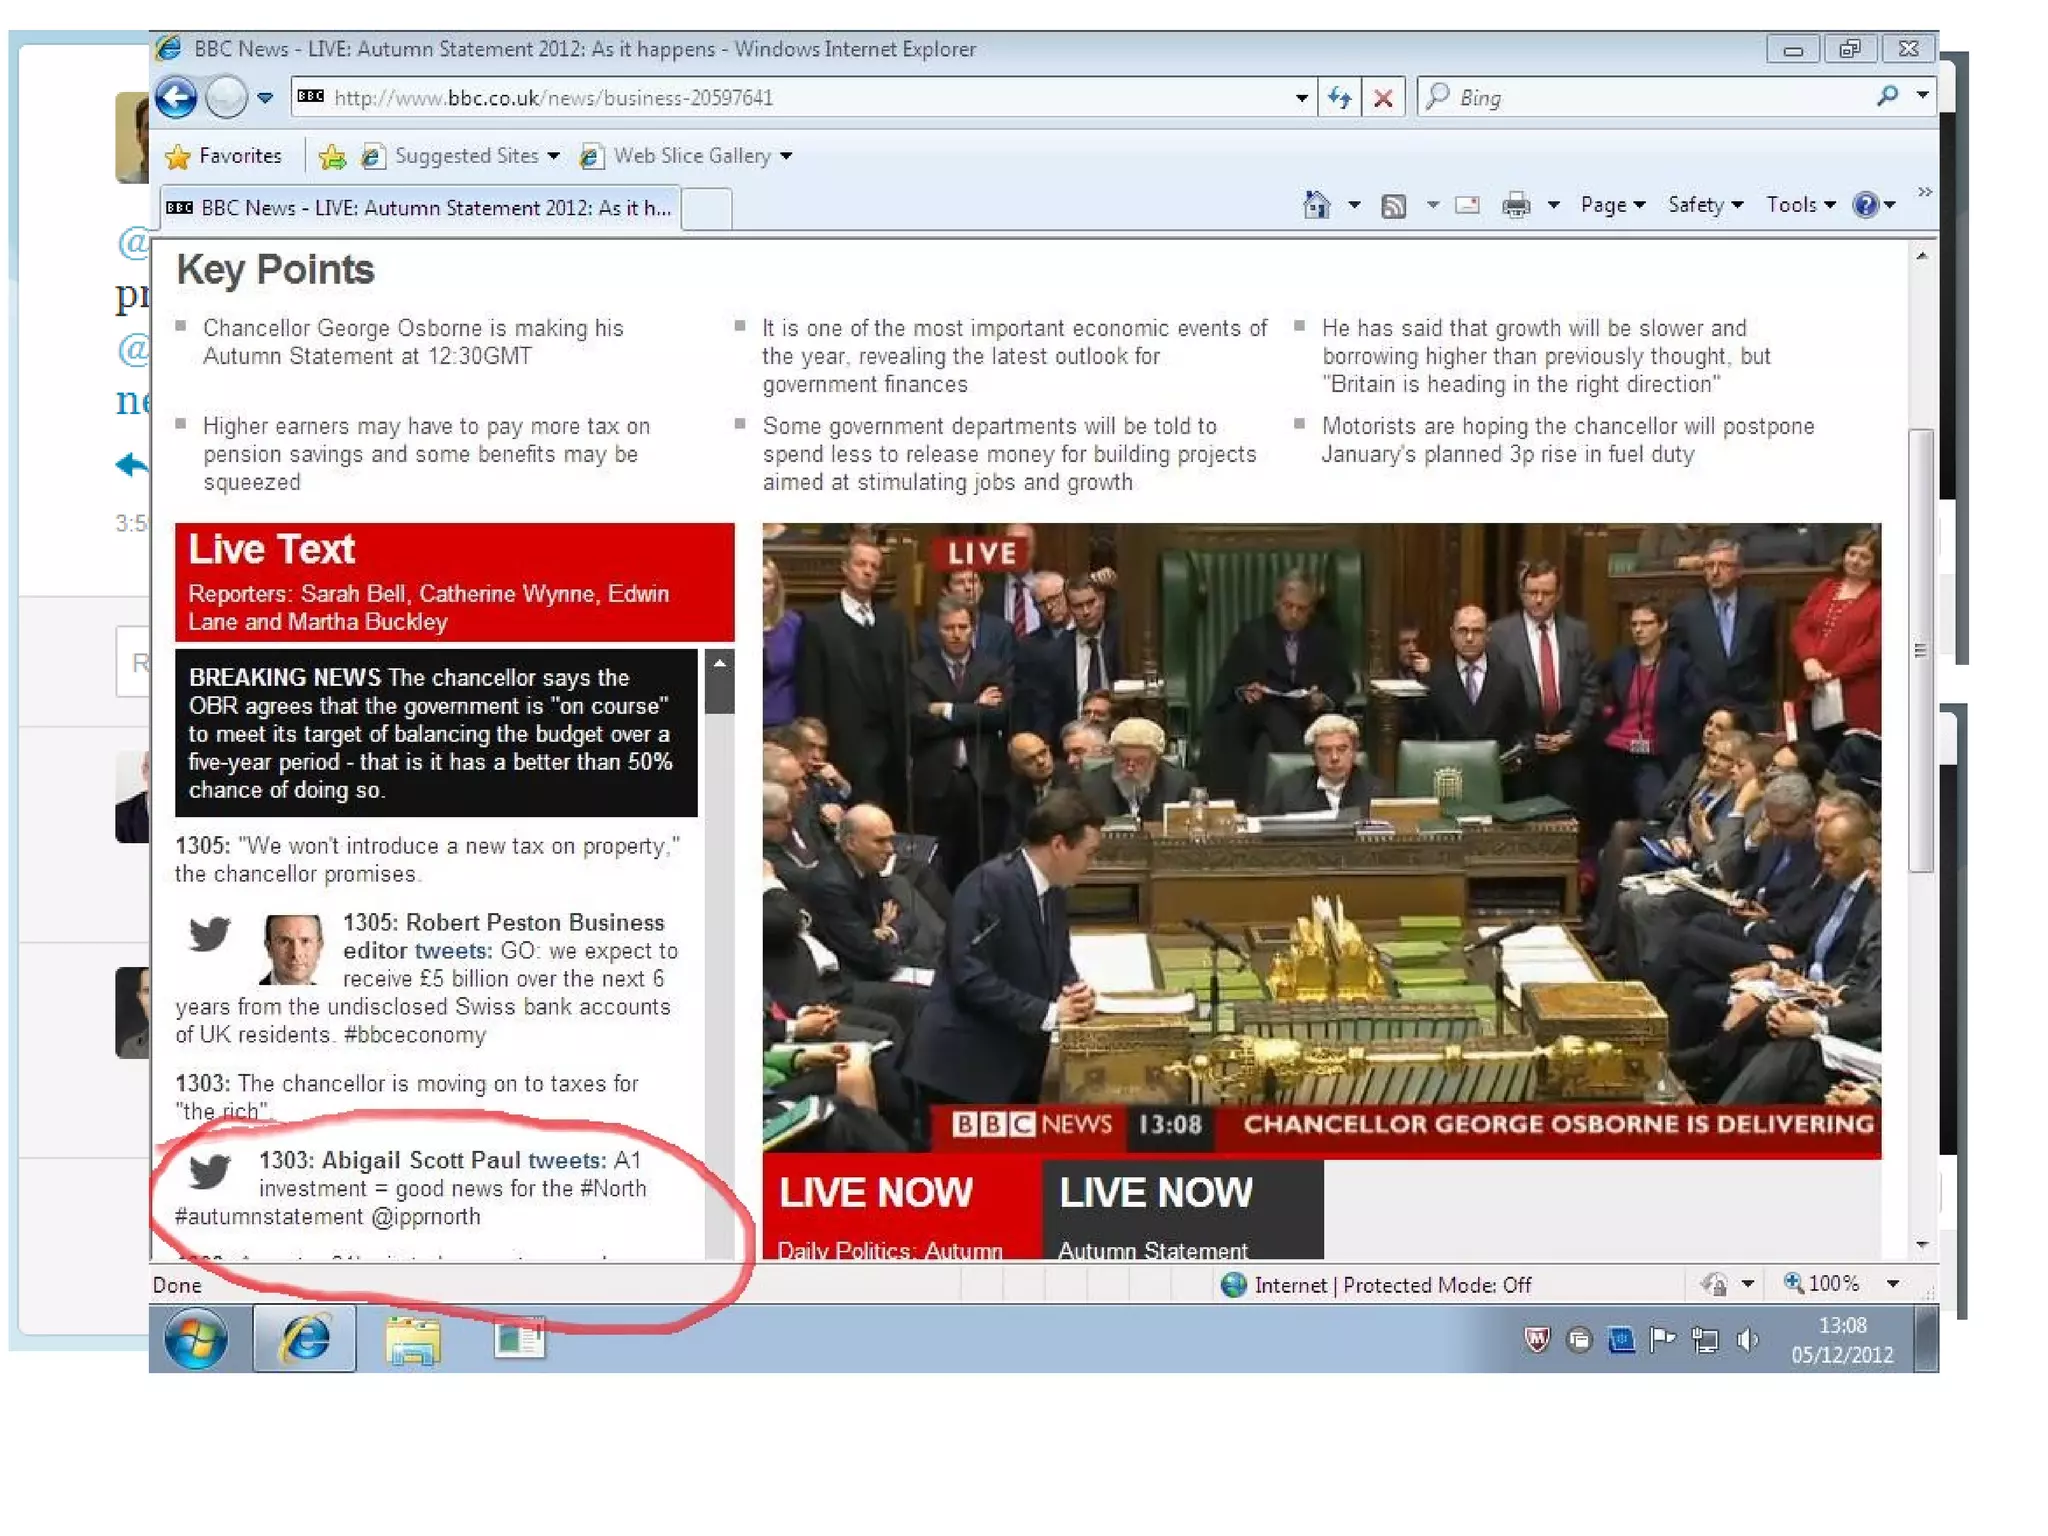
Task: Click the RSS feeds icon
Action: (1393, 206)
